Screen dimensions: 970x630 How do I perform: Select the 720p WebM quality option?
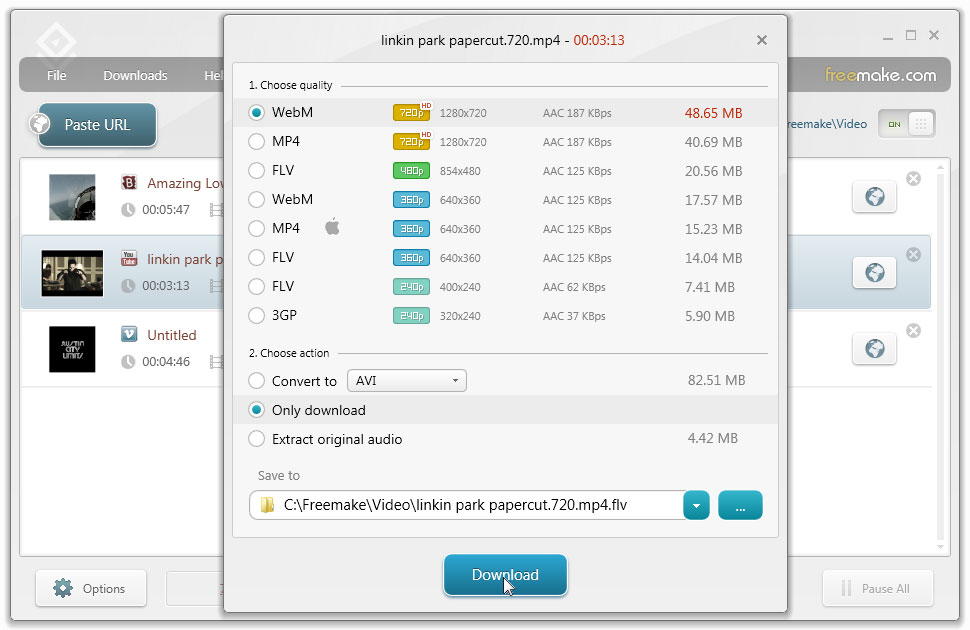[x=256, y=113]
